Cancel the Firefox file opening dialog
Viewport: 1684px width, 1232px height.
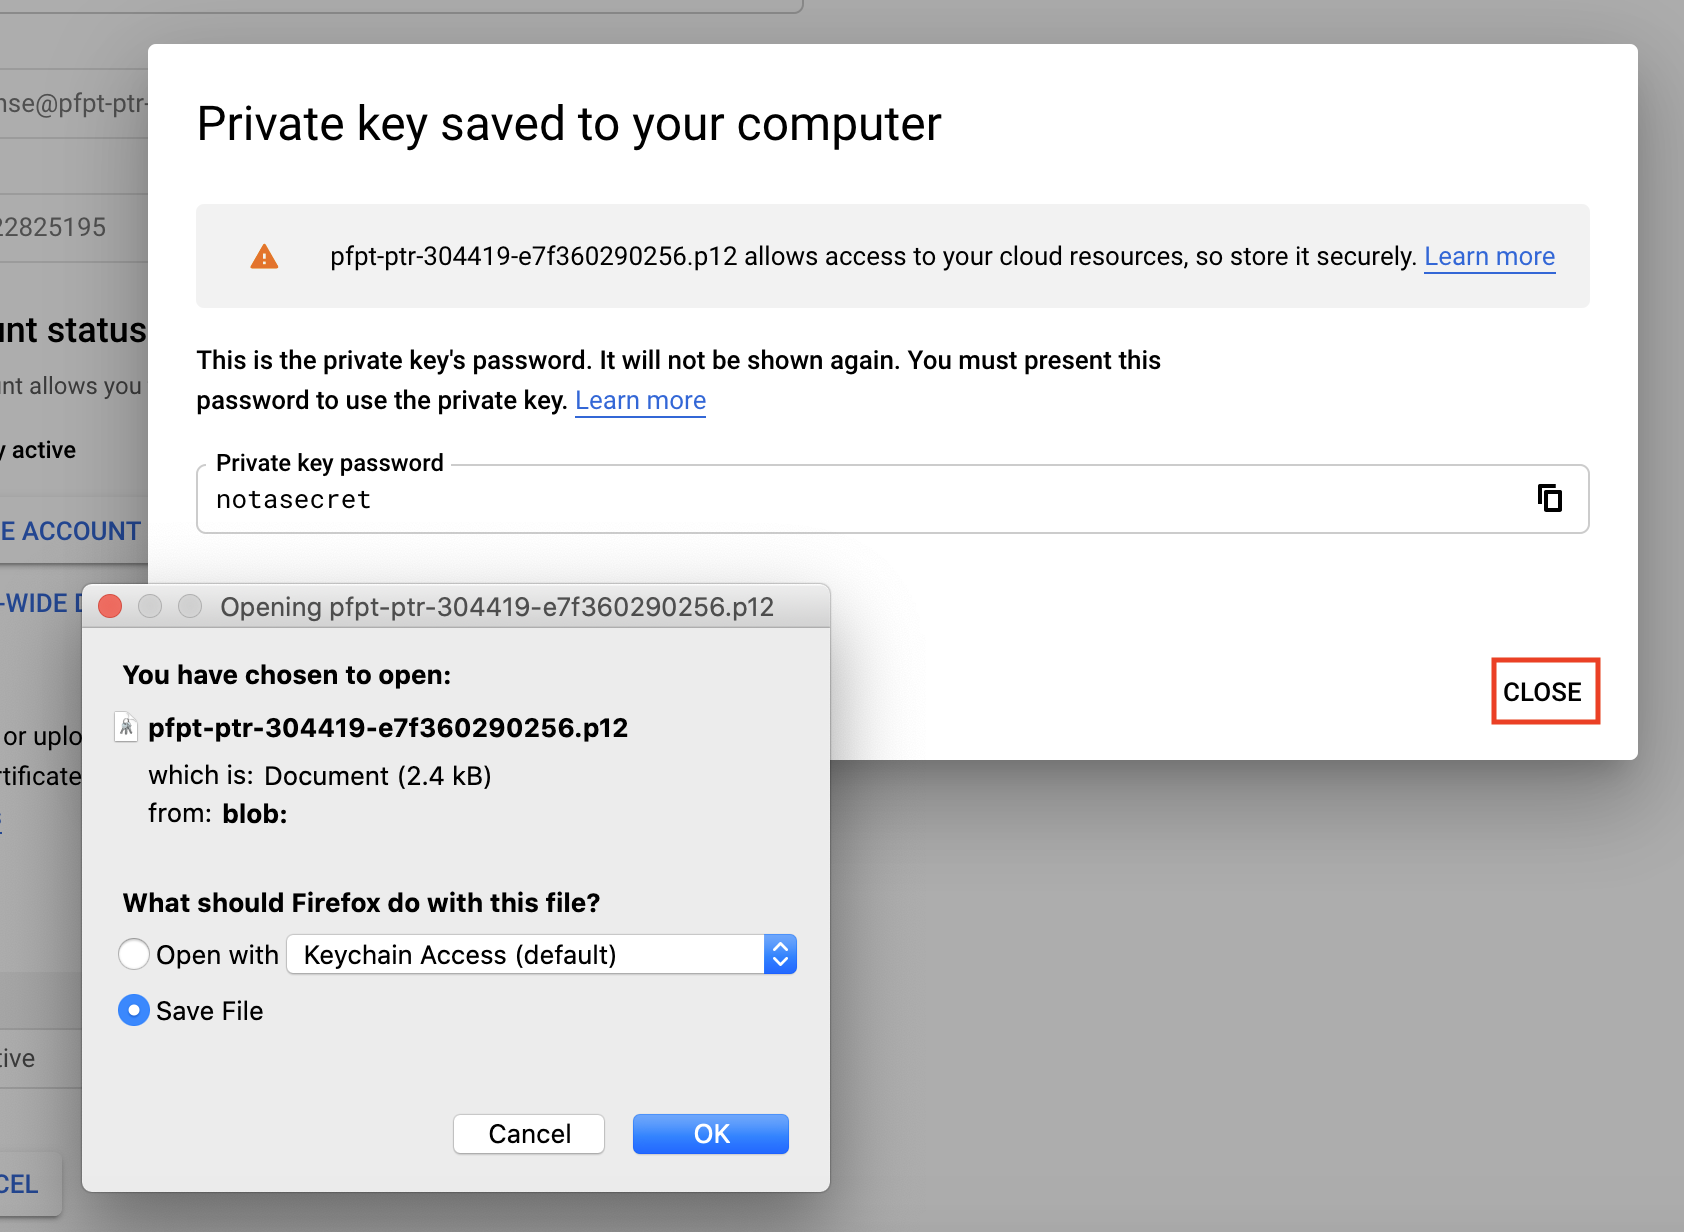529,1134
